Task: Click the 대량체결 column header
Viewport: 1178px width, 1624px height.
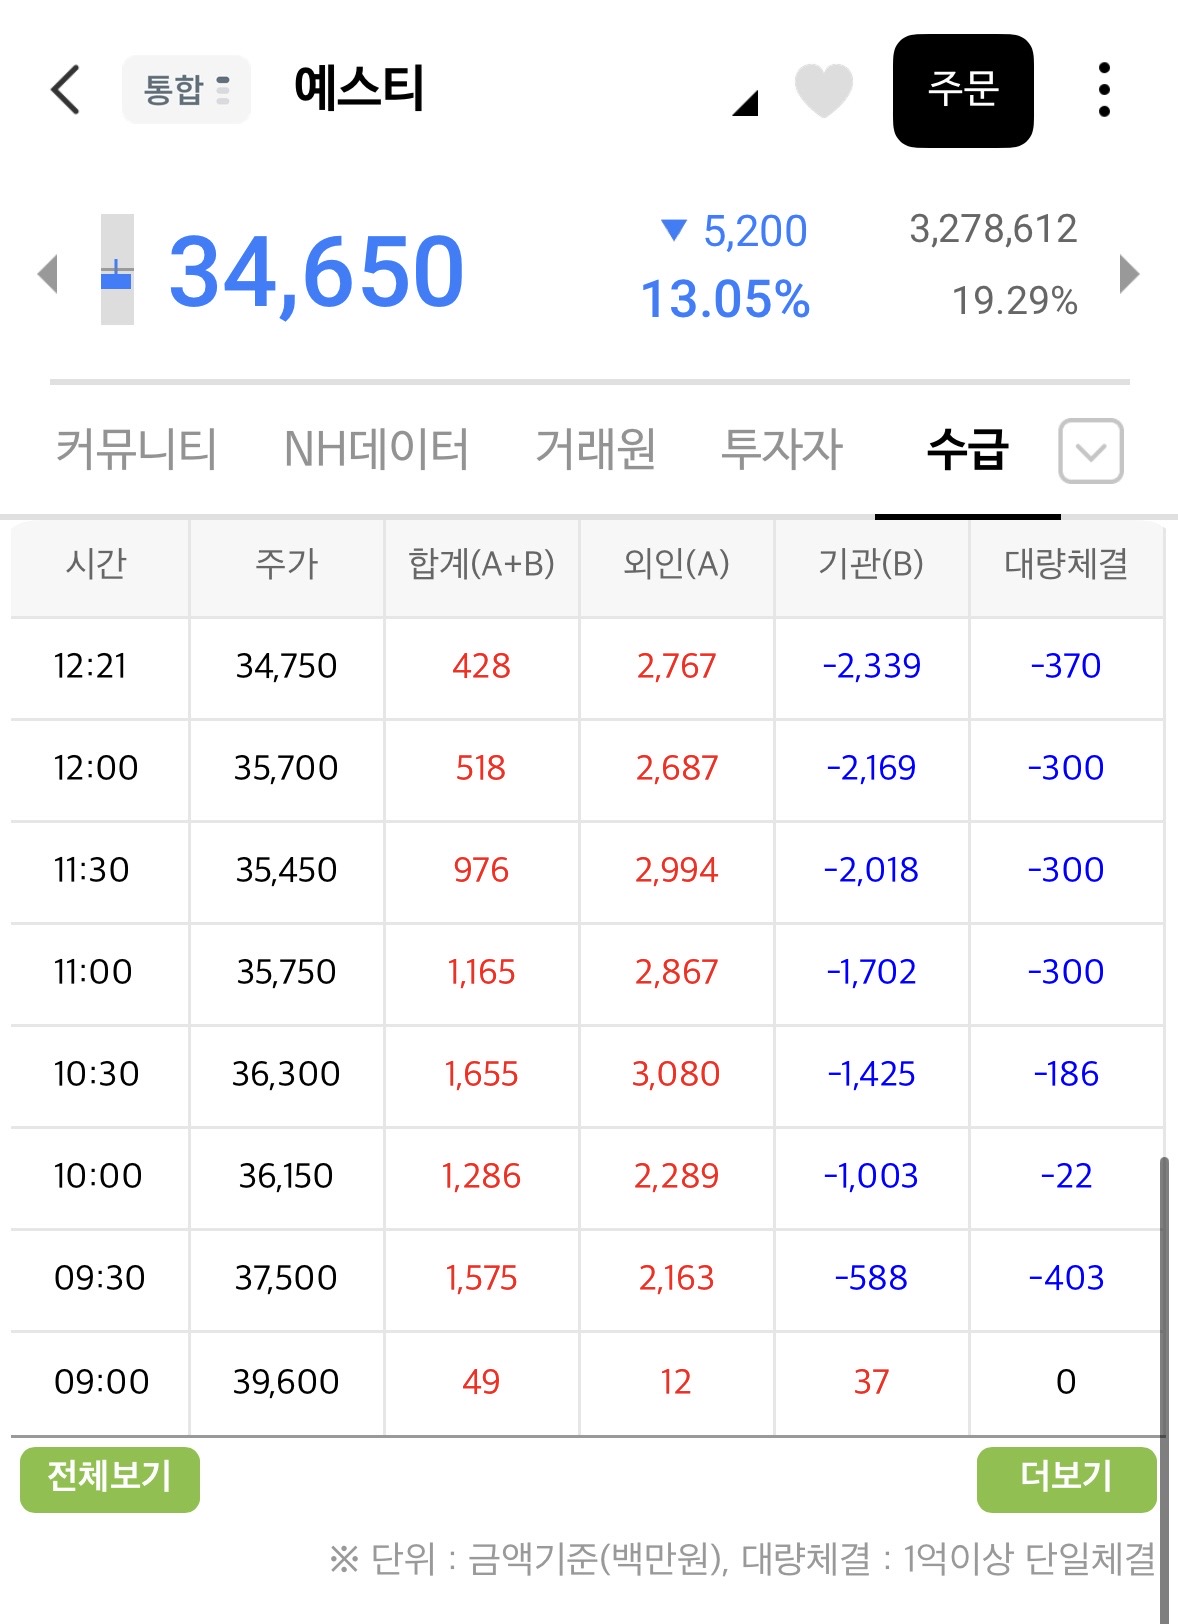Action: (x=1066, y=565)
